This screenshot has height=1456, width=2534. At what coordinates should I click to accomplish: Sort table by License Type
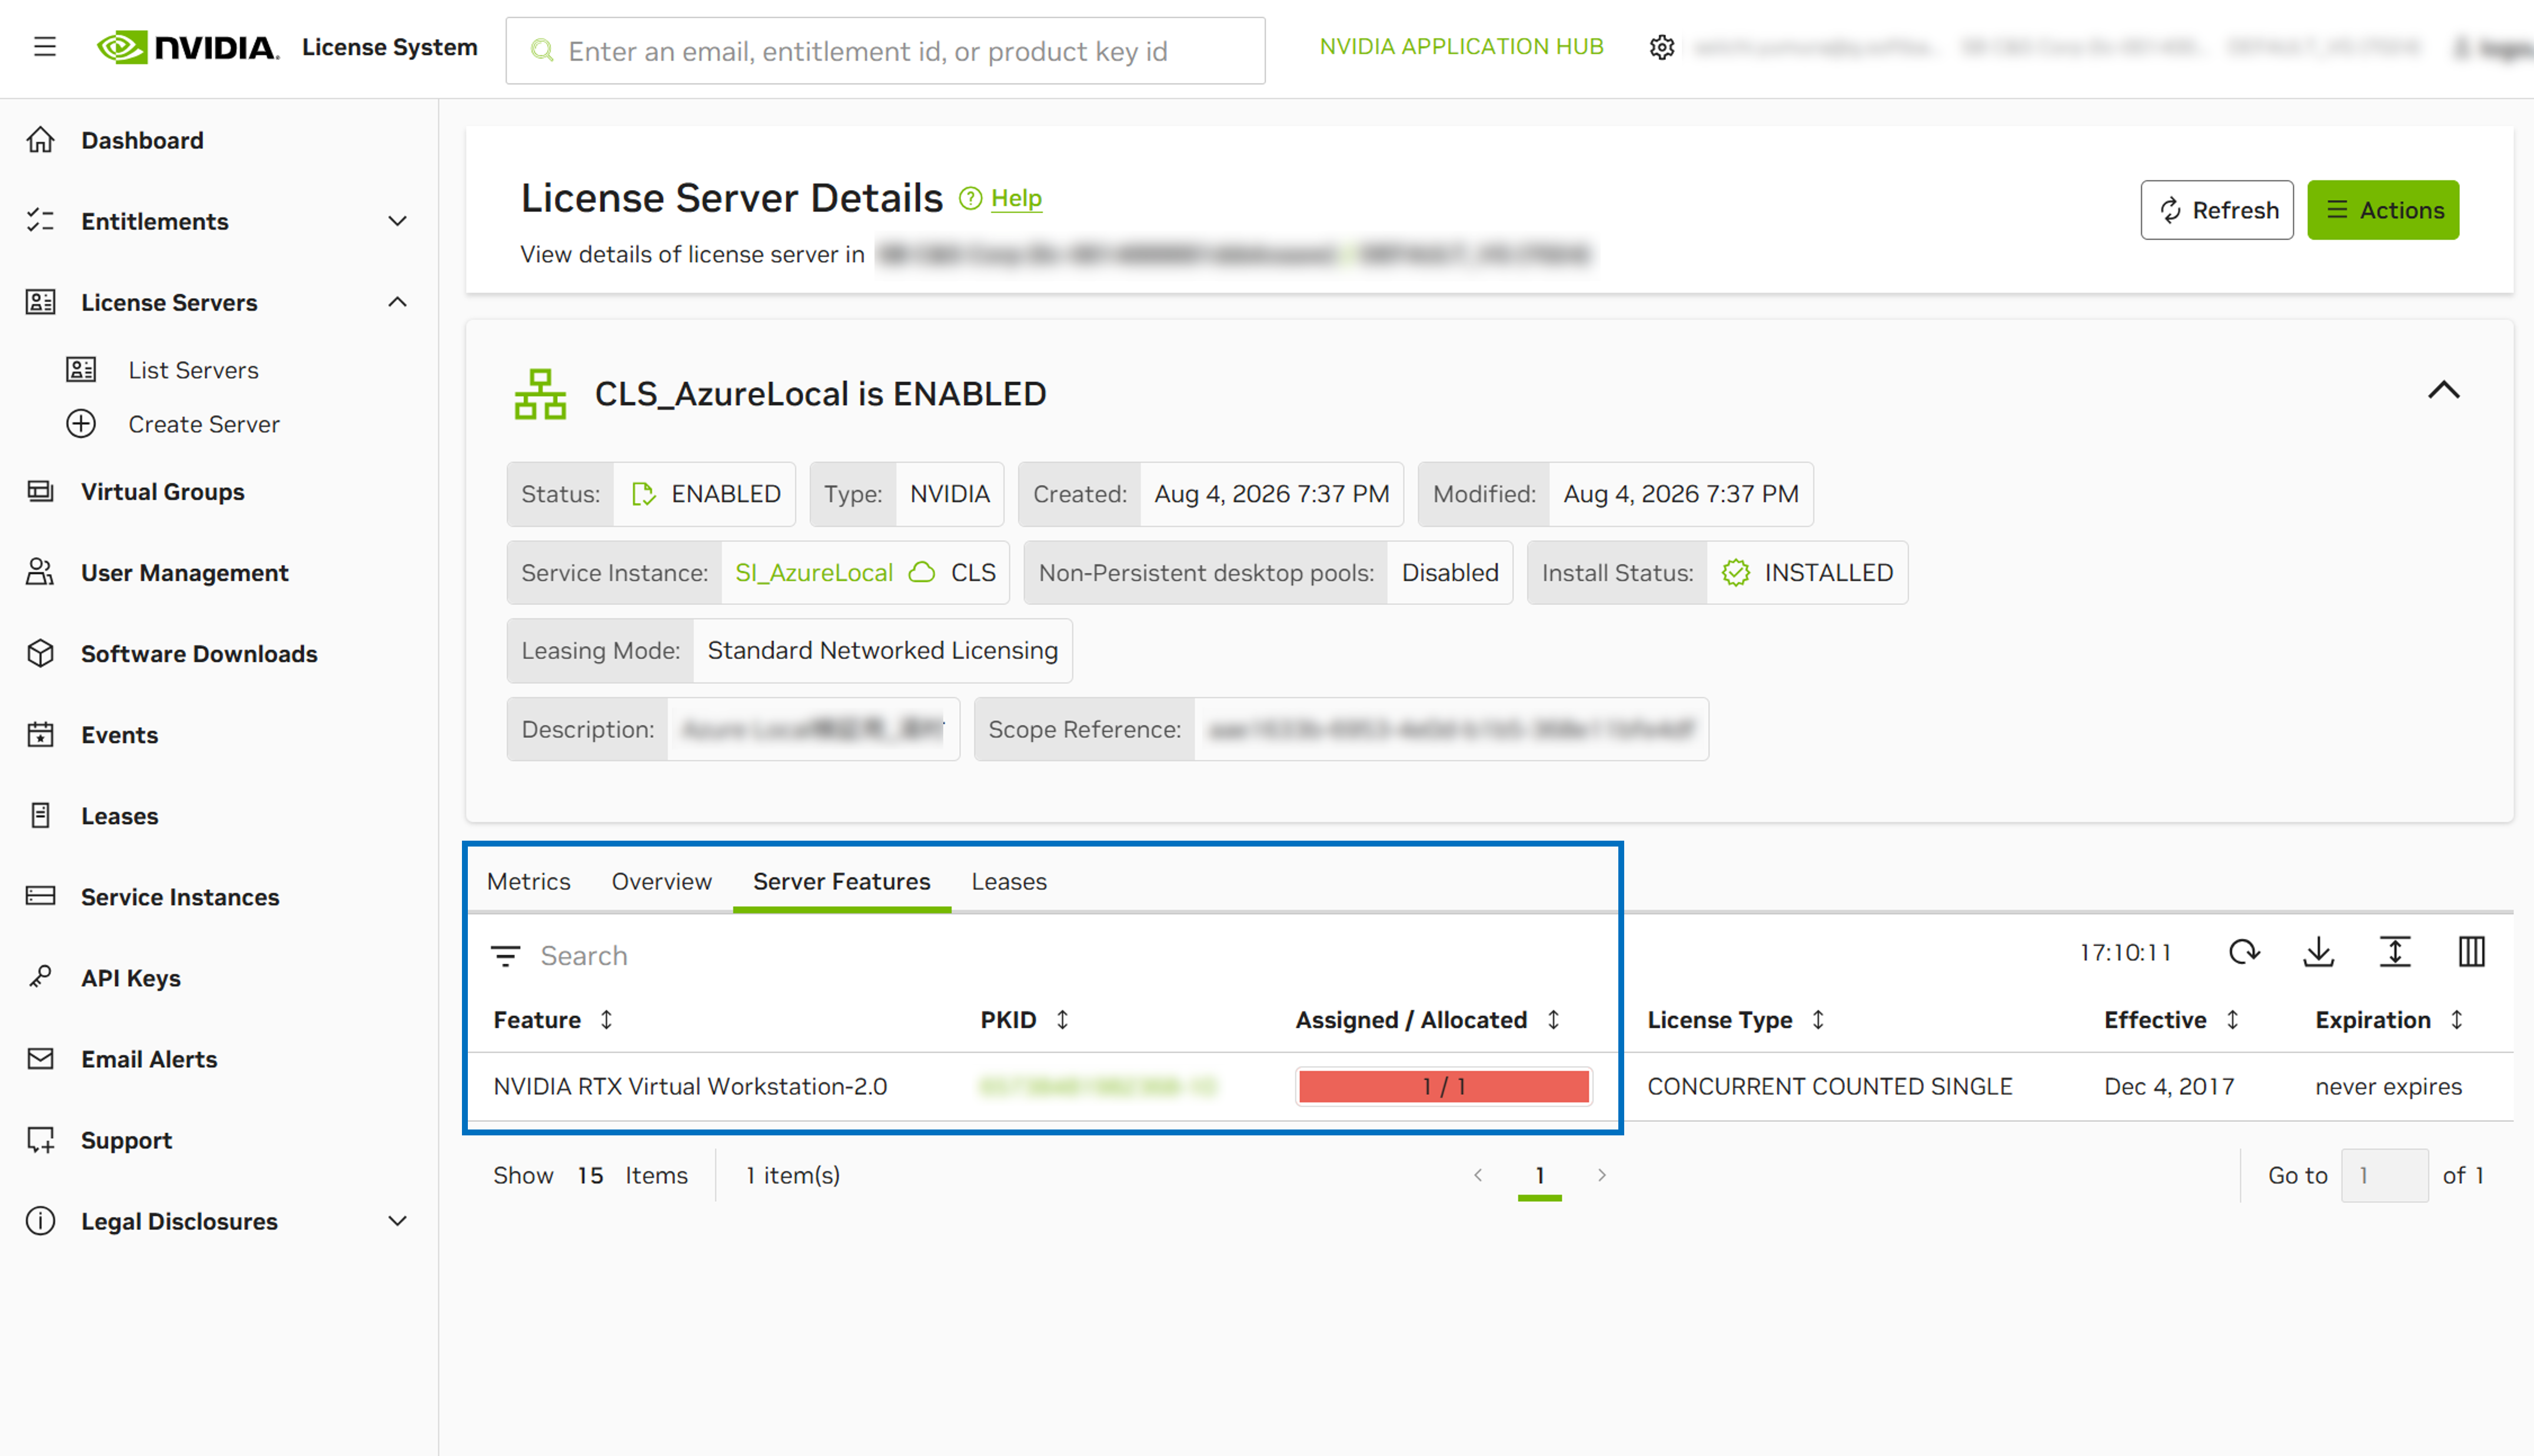click(x=1818, y=1020)
